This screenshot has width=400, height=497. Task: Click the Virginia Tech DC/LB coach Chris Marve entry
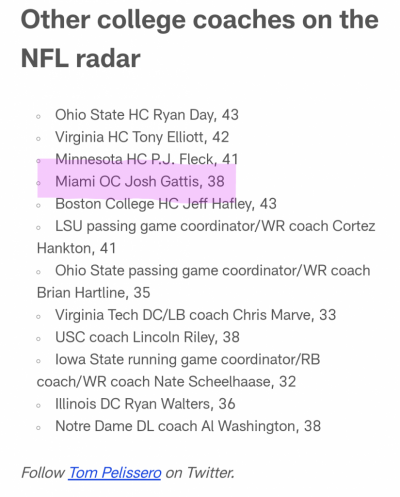coord(195,315)
